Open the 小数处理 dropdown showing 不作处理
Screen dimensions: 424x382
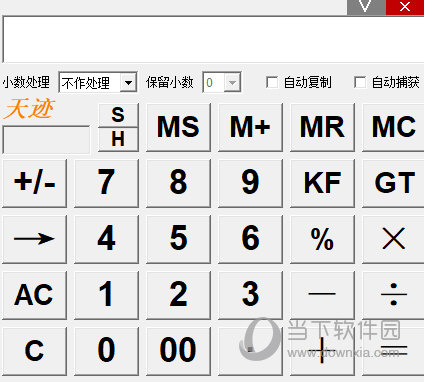98,82
